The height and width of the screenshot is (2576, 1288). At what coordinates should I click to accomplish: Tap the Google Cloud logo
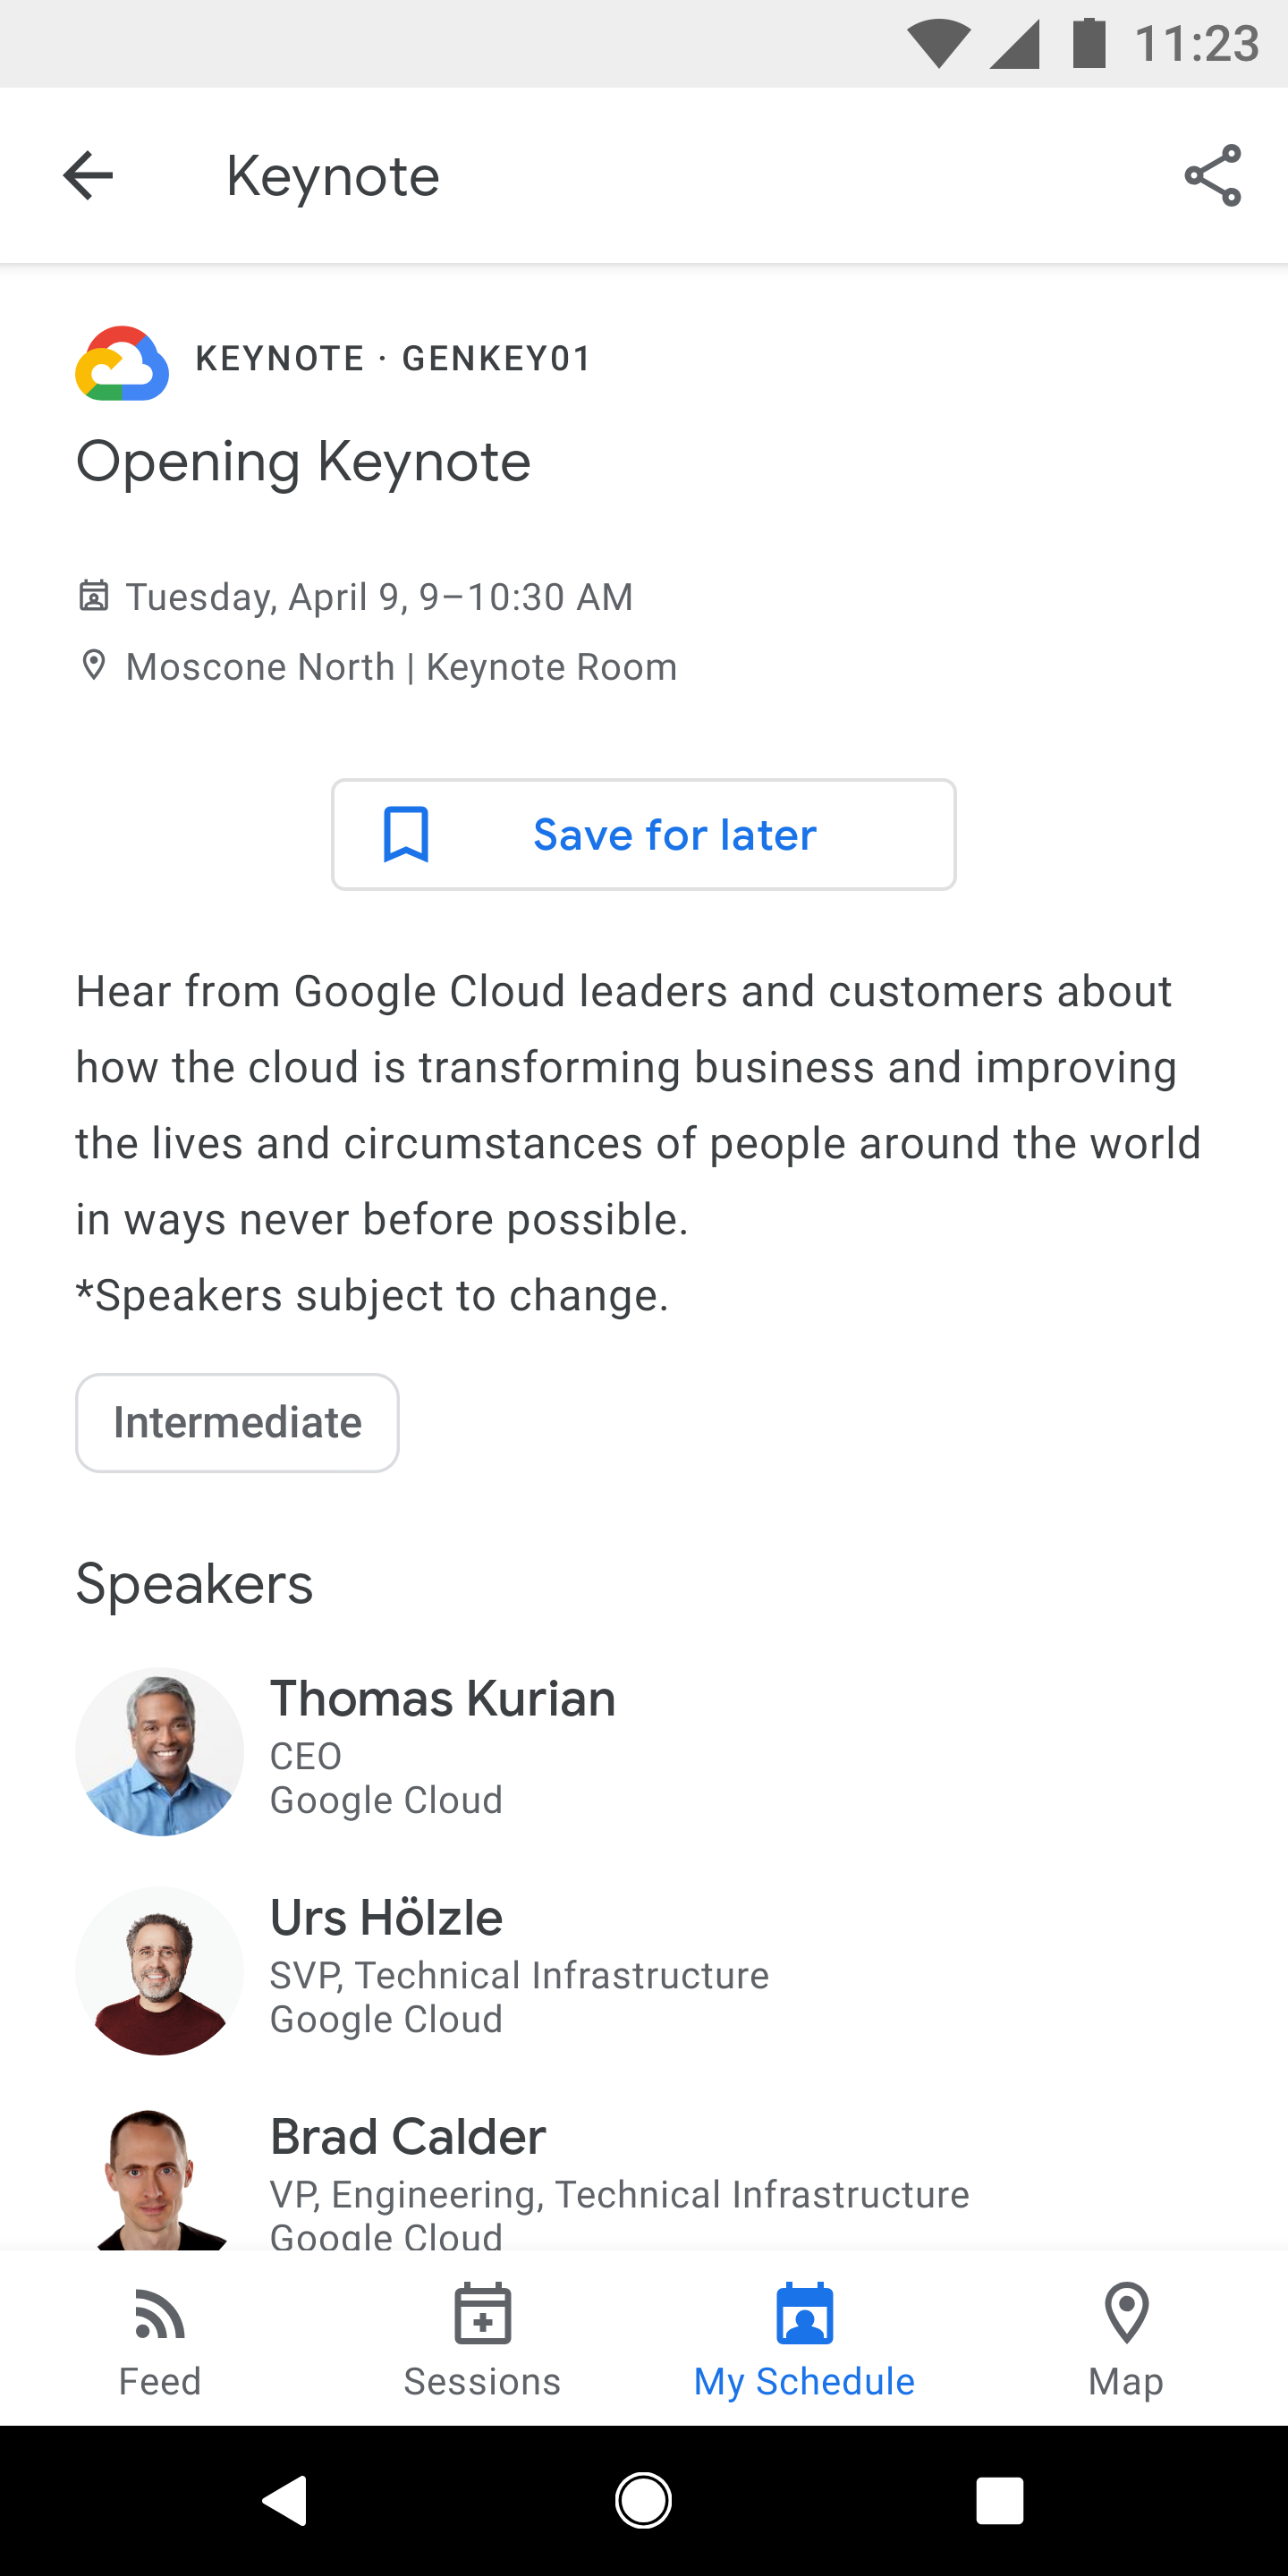point(122,363)
